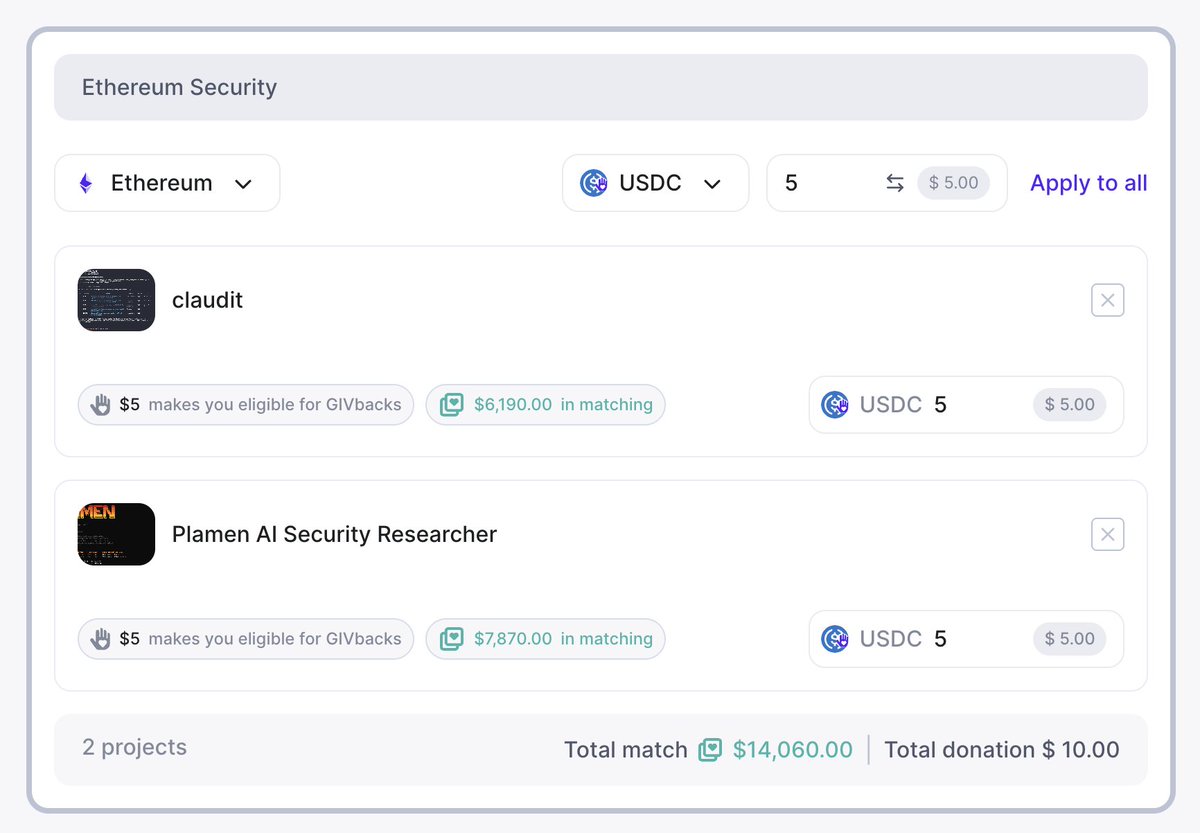
Task: Click the Total match icon in footer
Action: point(710,750)
